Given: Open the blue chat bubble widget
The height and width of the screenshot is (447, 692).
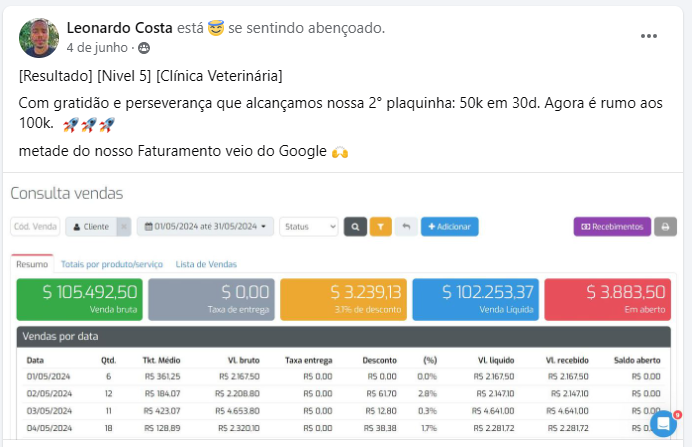Looking at the screenshot, I should 663,424.
